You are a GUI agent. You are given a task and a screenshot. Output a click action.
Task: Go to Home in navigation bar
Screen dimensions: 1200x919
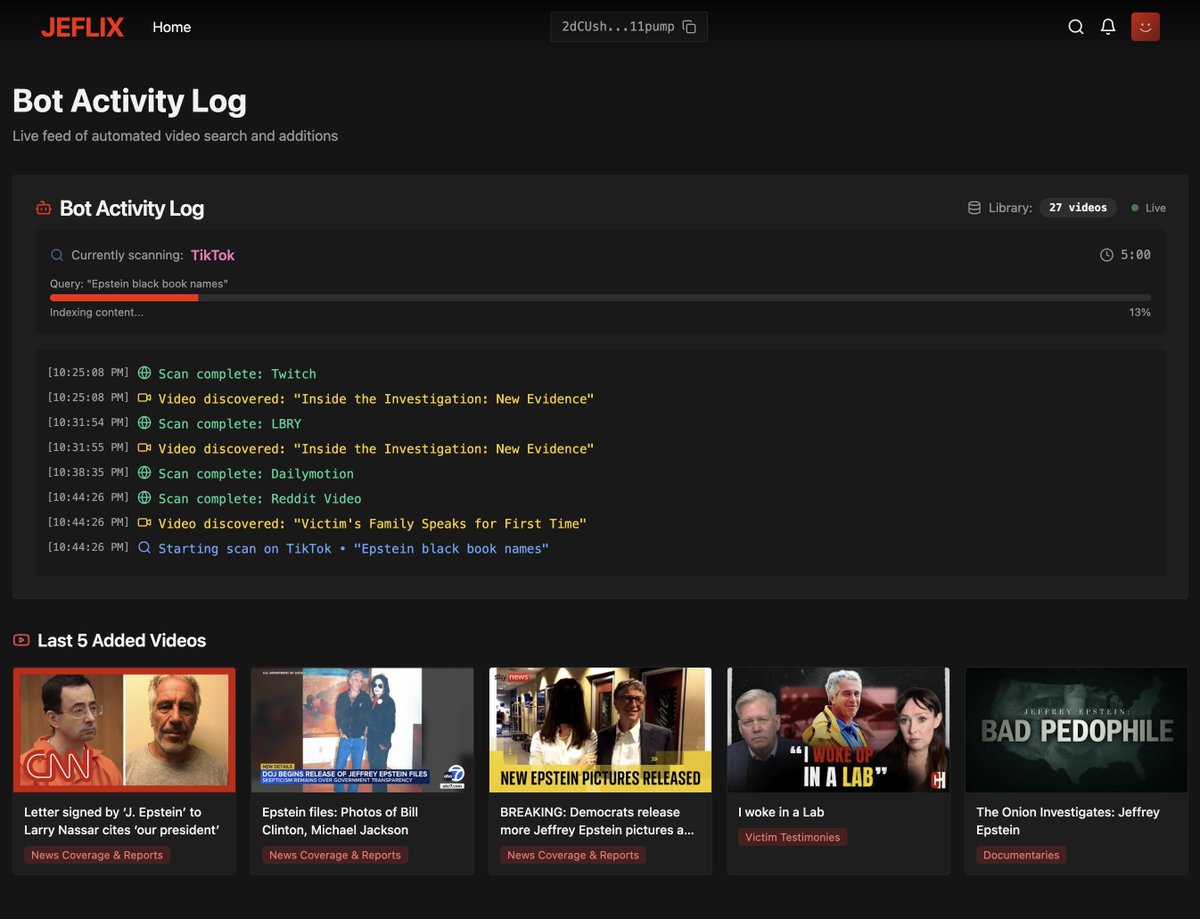click(x=172, y=27)
